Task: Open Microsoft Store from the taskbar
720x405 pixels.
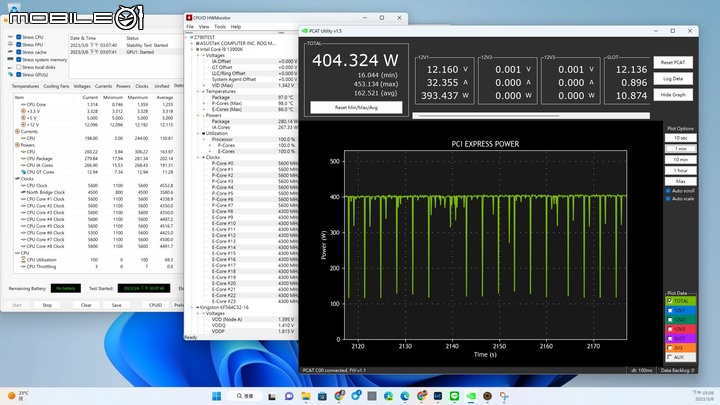Action: 322,396
